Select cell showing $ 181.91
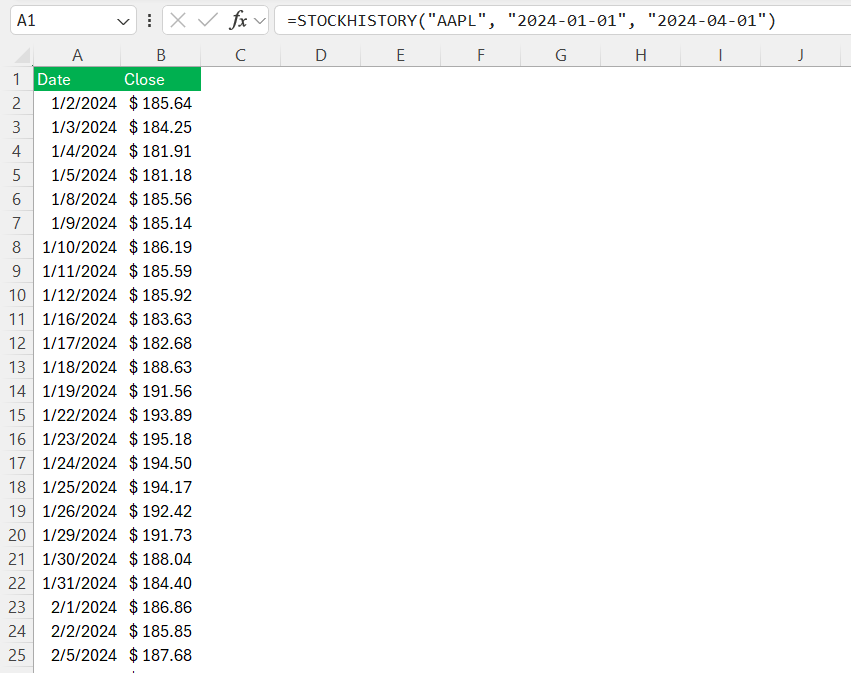851x673 pixels. (161, 151)
